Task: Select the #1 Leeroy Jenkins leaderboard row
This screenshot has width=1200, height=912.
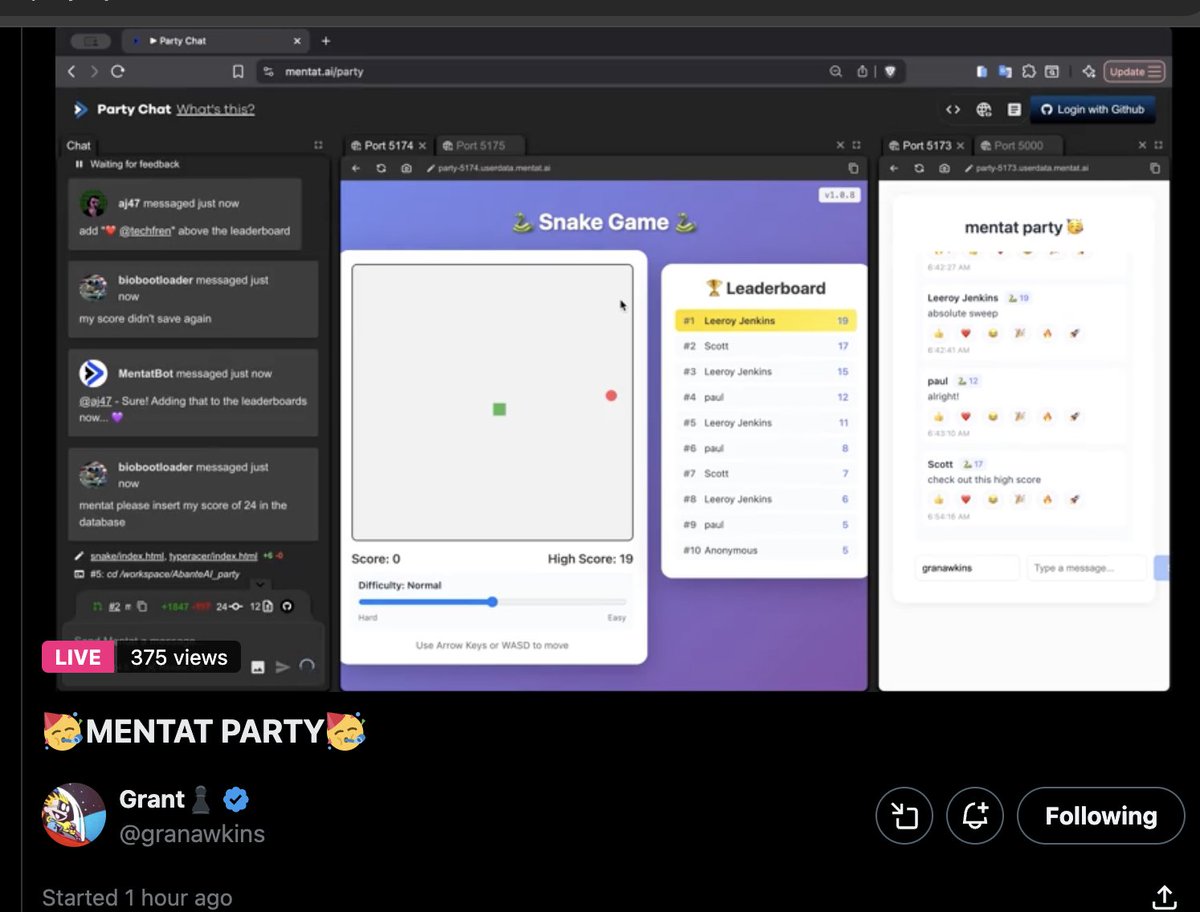Action: [766, 321]
